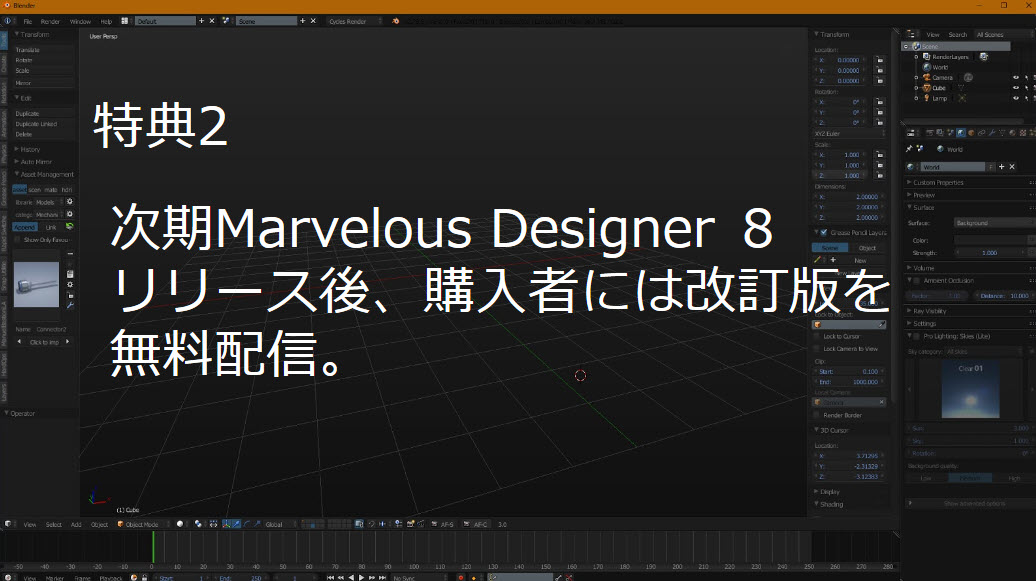Click grease pencil New button

tap(860, 260)
